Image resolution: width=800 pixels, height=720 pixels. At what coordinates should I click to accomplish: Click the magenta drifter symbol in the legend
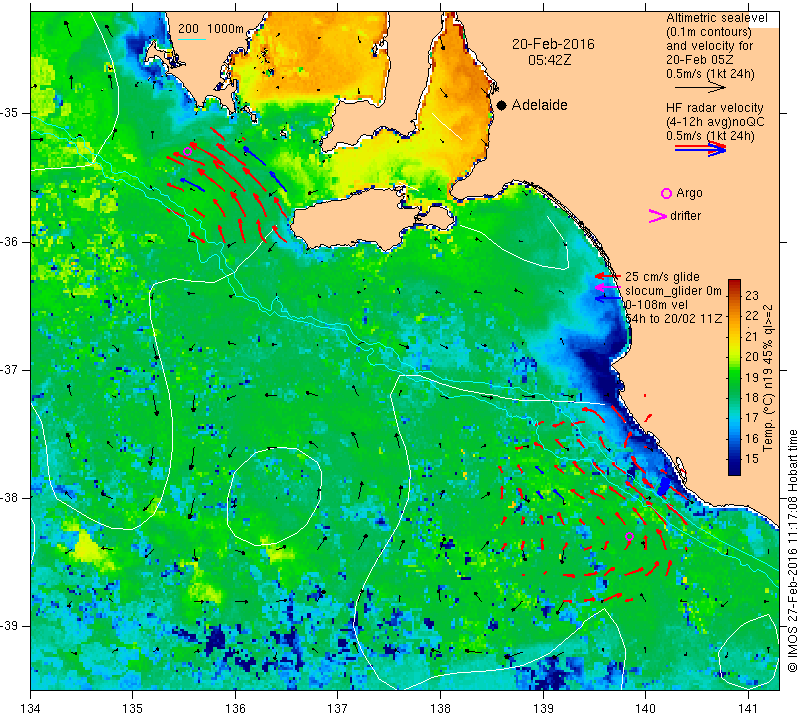point(657,216)
